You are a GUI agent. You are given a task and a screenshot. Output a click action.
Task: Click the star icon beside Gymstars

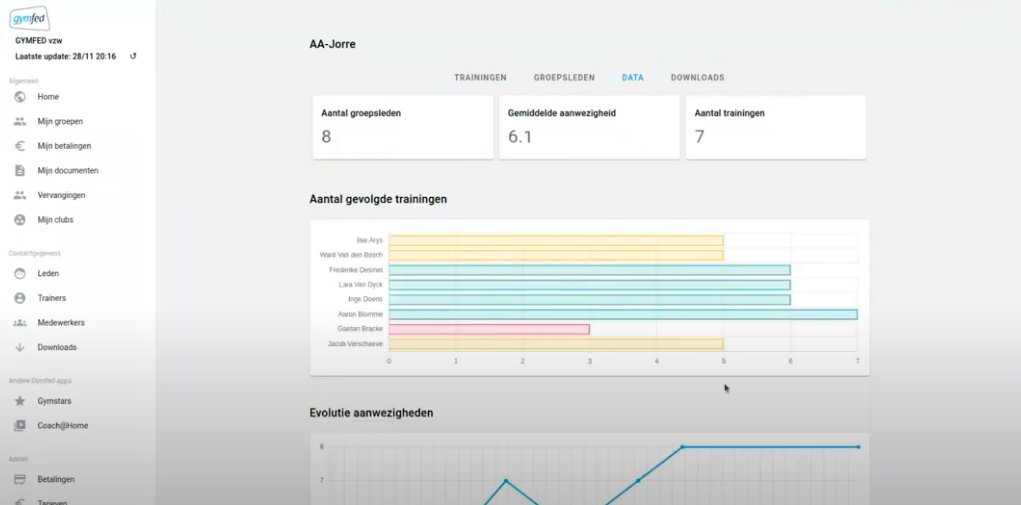tap(20, 402)
